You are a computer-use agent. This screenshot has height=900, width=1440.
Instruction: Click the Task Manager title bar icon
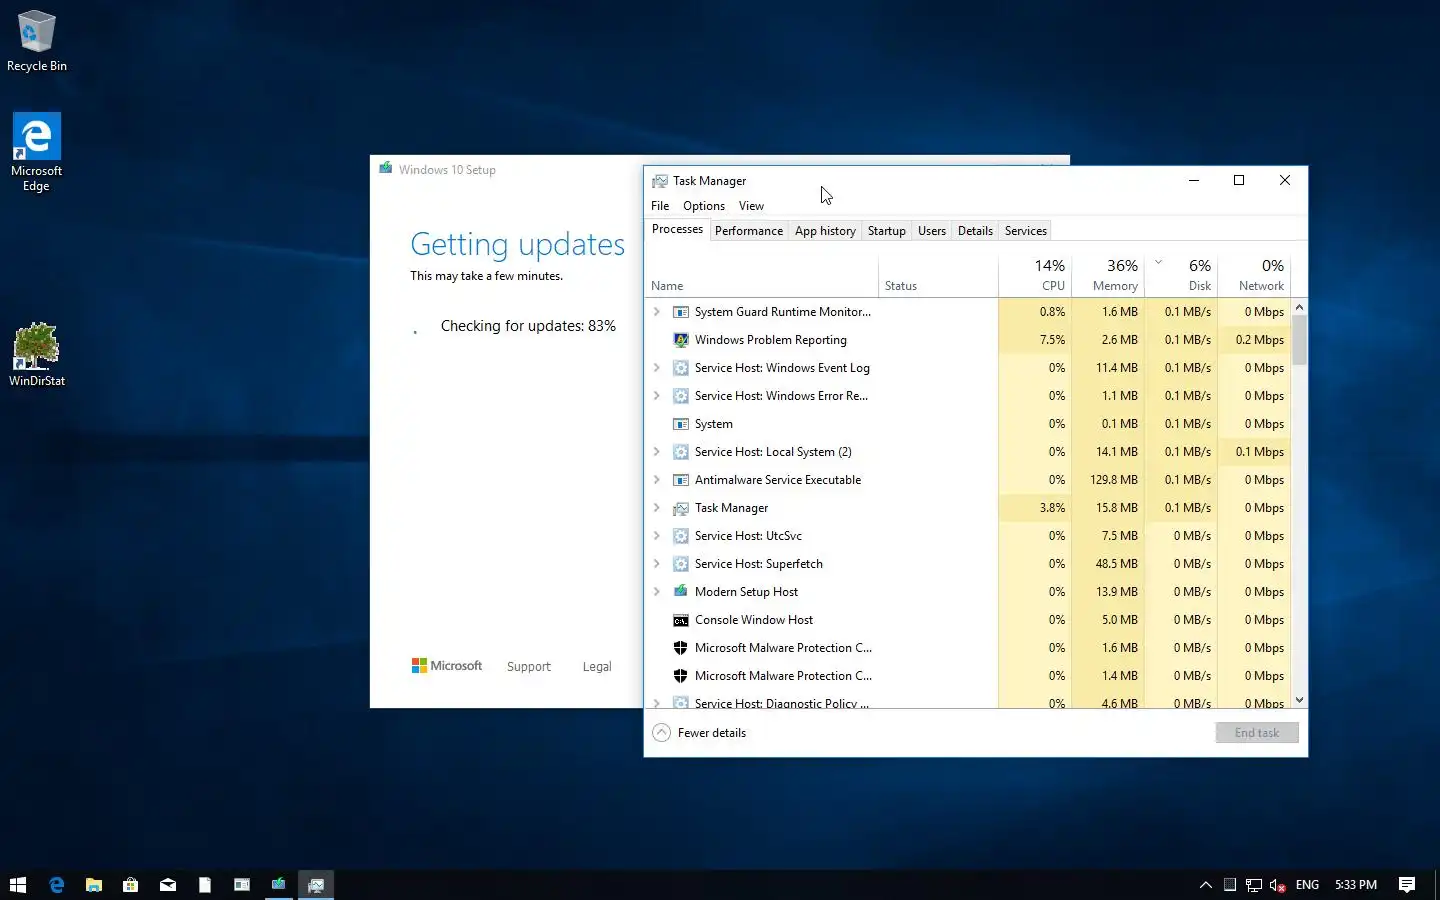(x=660, y=181)
